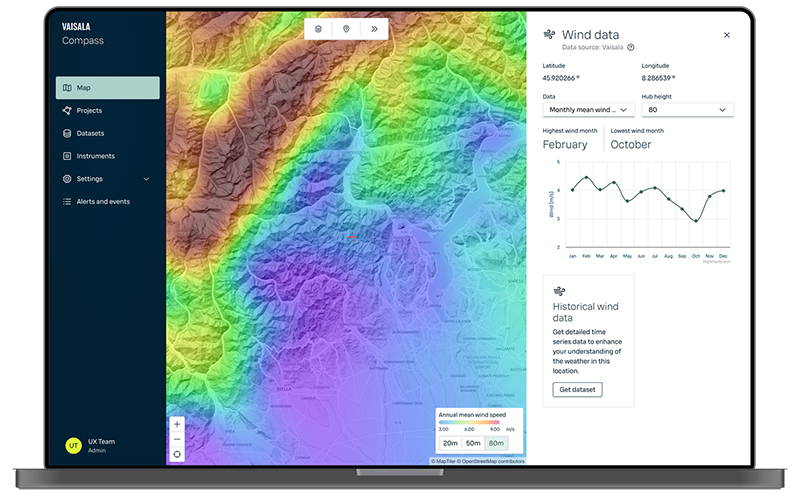Open the Hub height dropdown
800x498 pixels.
[x=689, y=110]
